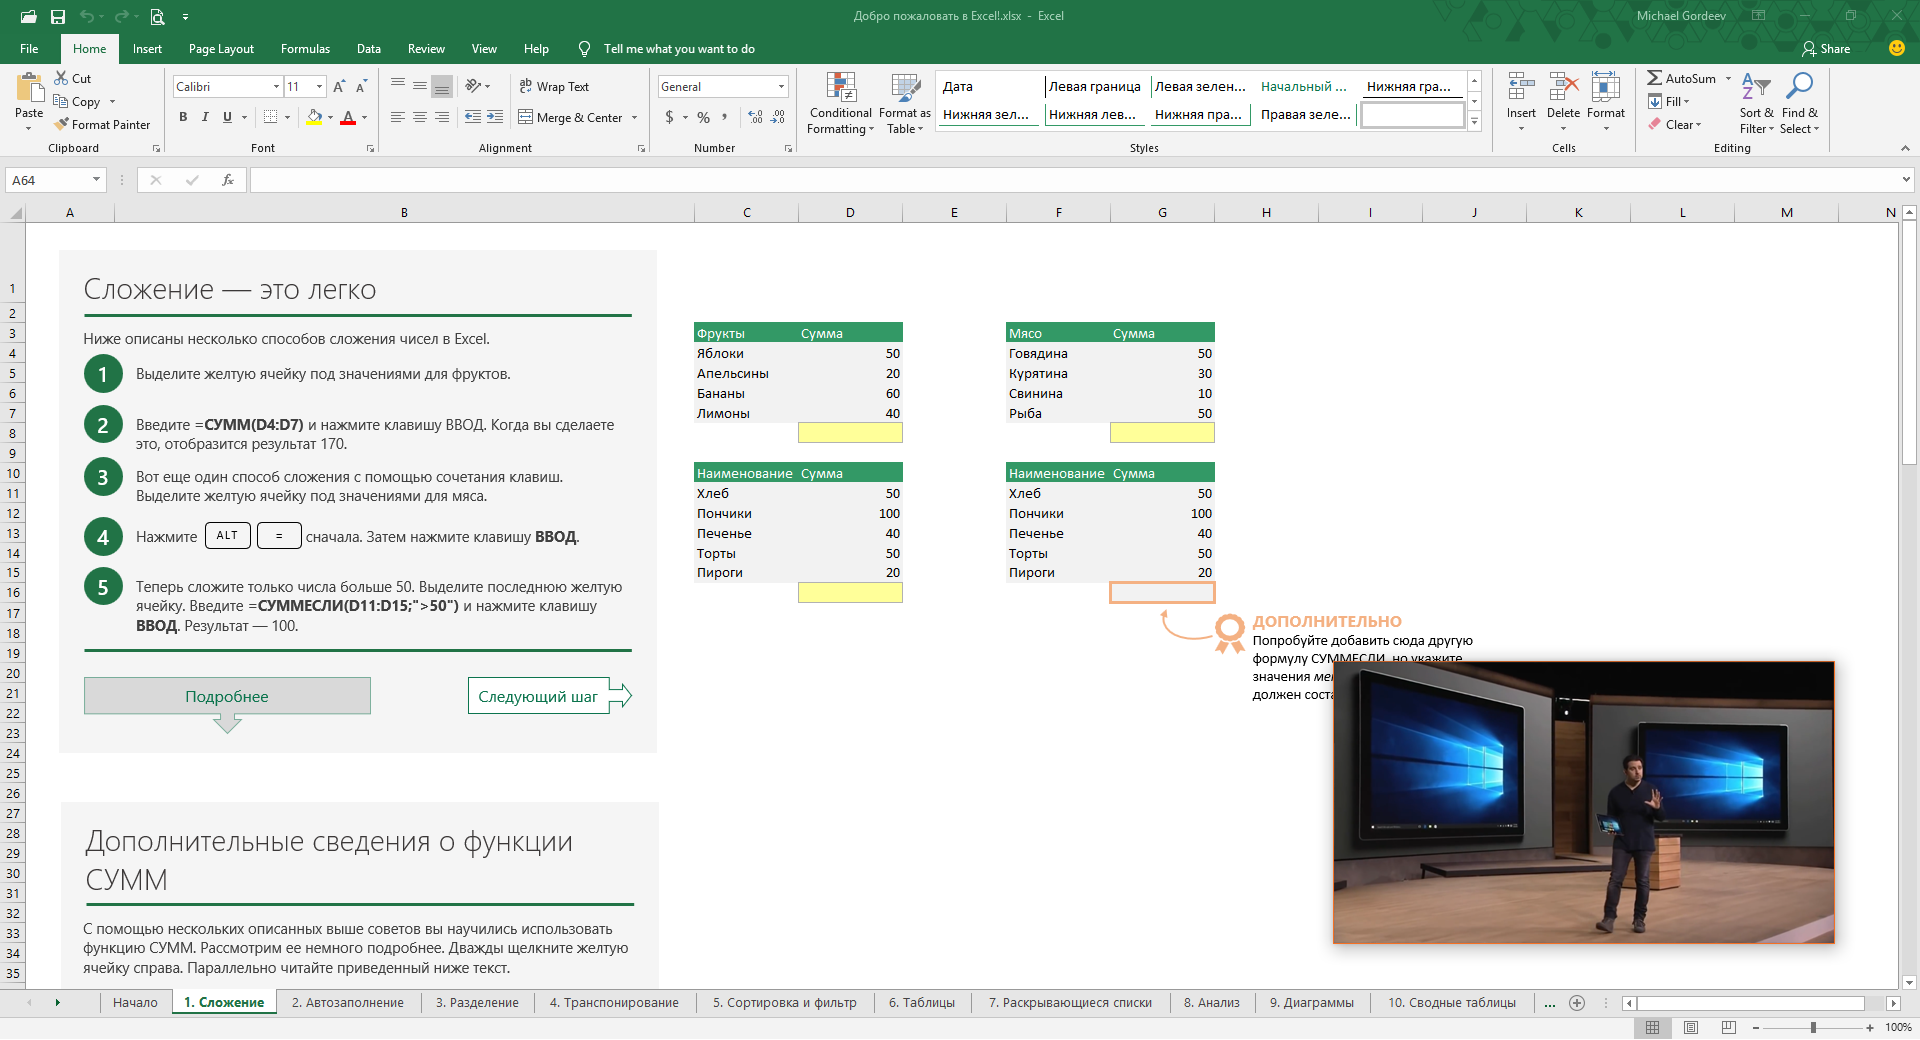The height and width of the screenshot is (1040, 1920).
Task: Expand the font name Calibri dropdown
Action: (276, 87)
